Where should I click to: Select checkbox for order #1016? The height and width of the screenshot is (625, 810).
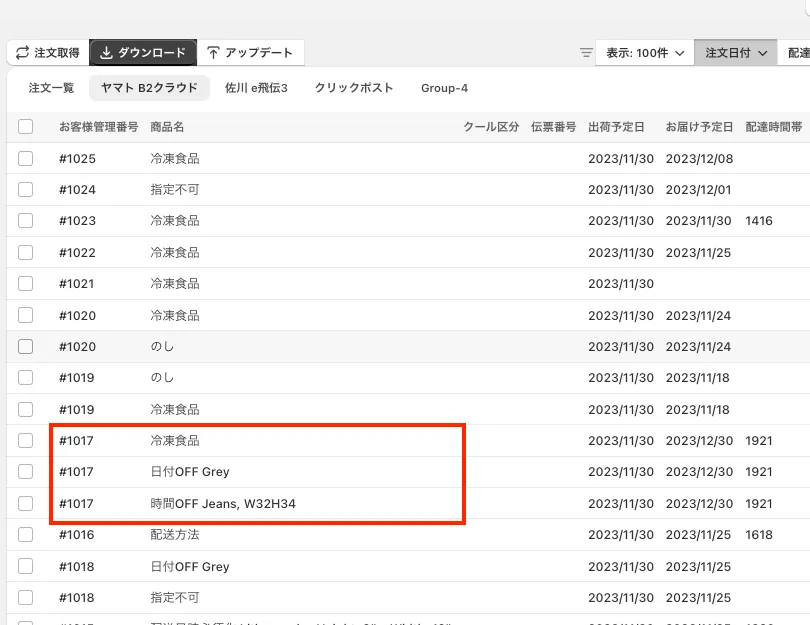tap(26, 535)
